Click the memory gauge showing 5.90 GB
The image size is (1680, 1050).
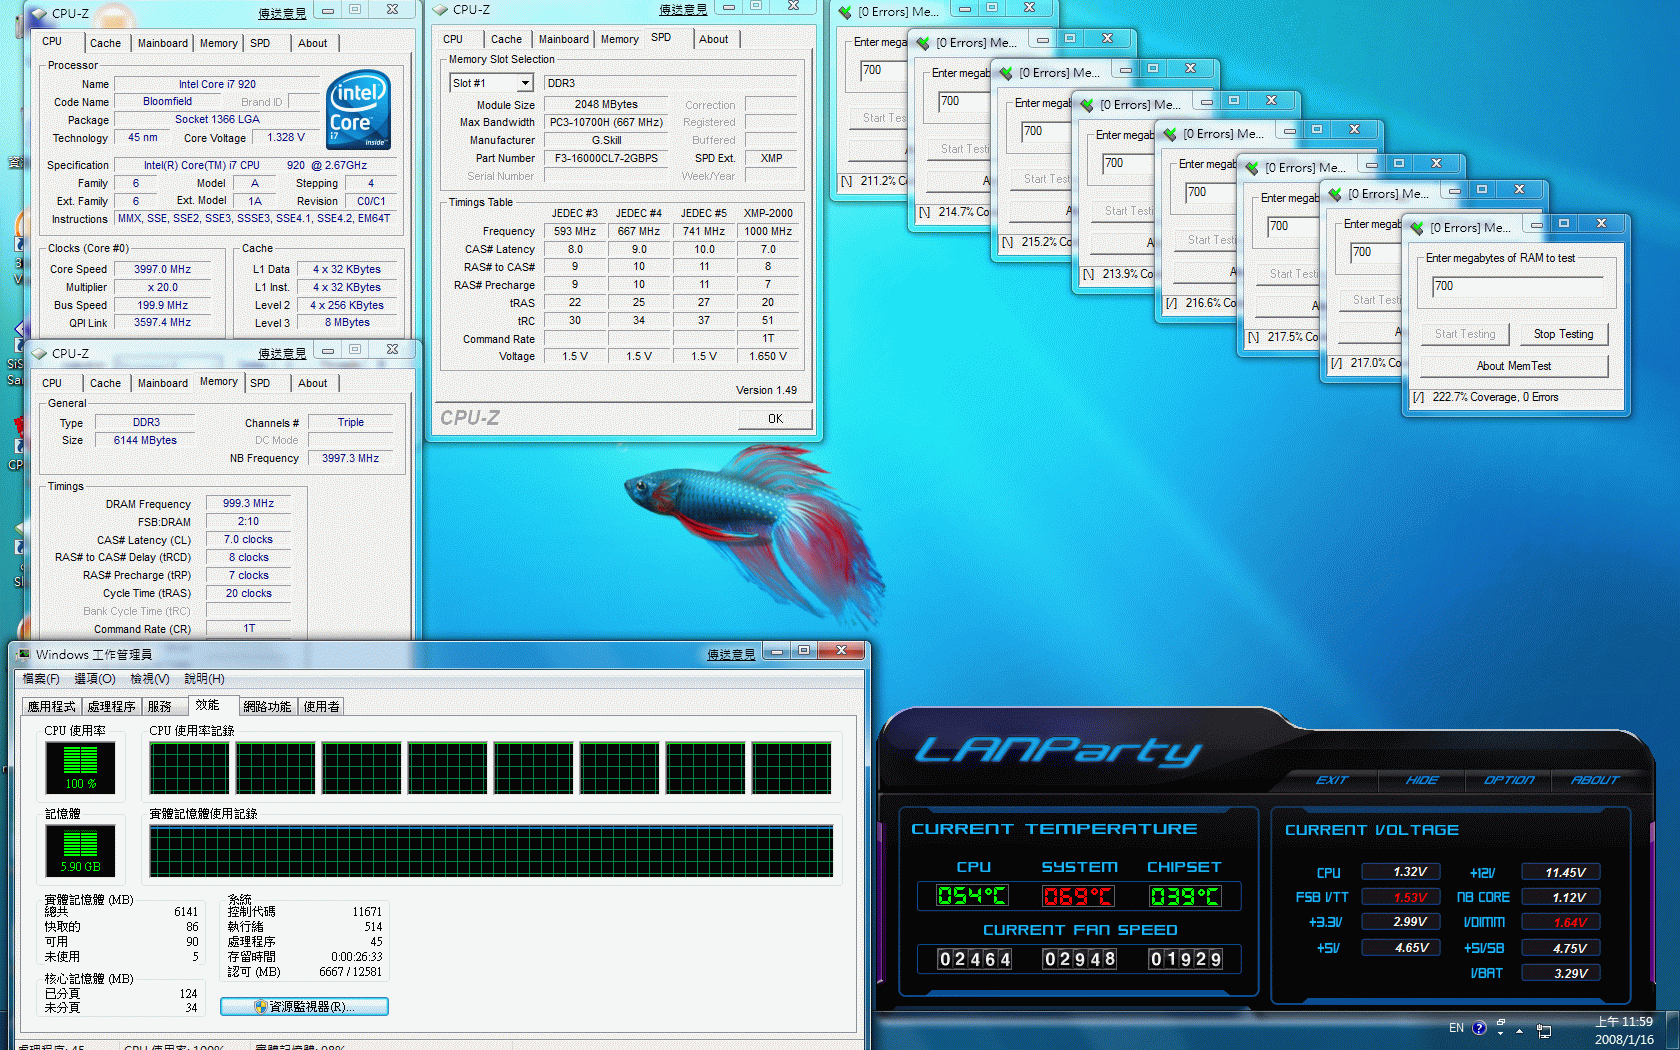click(x=80, y=851)
